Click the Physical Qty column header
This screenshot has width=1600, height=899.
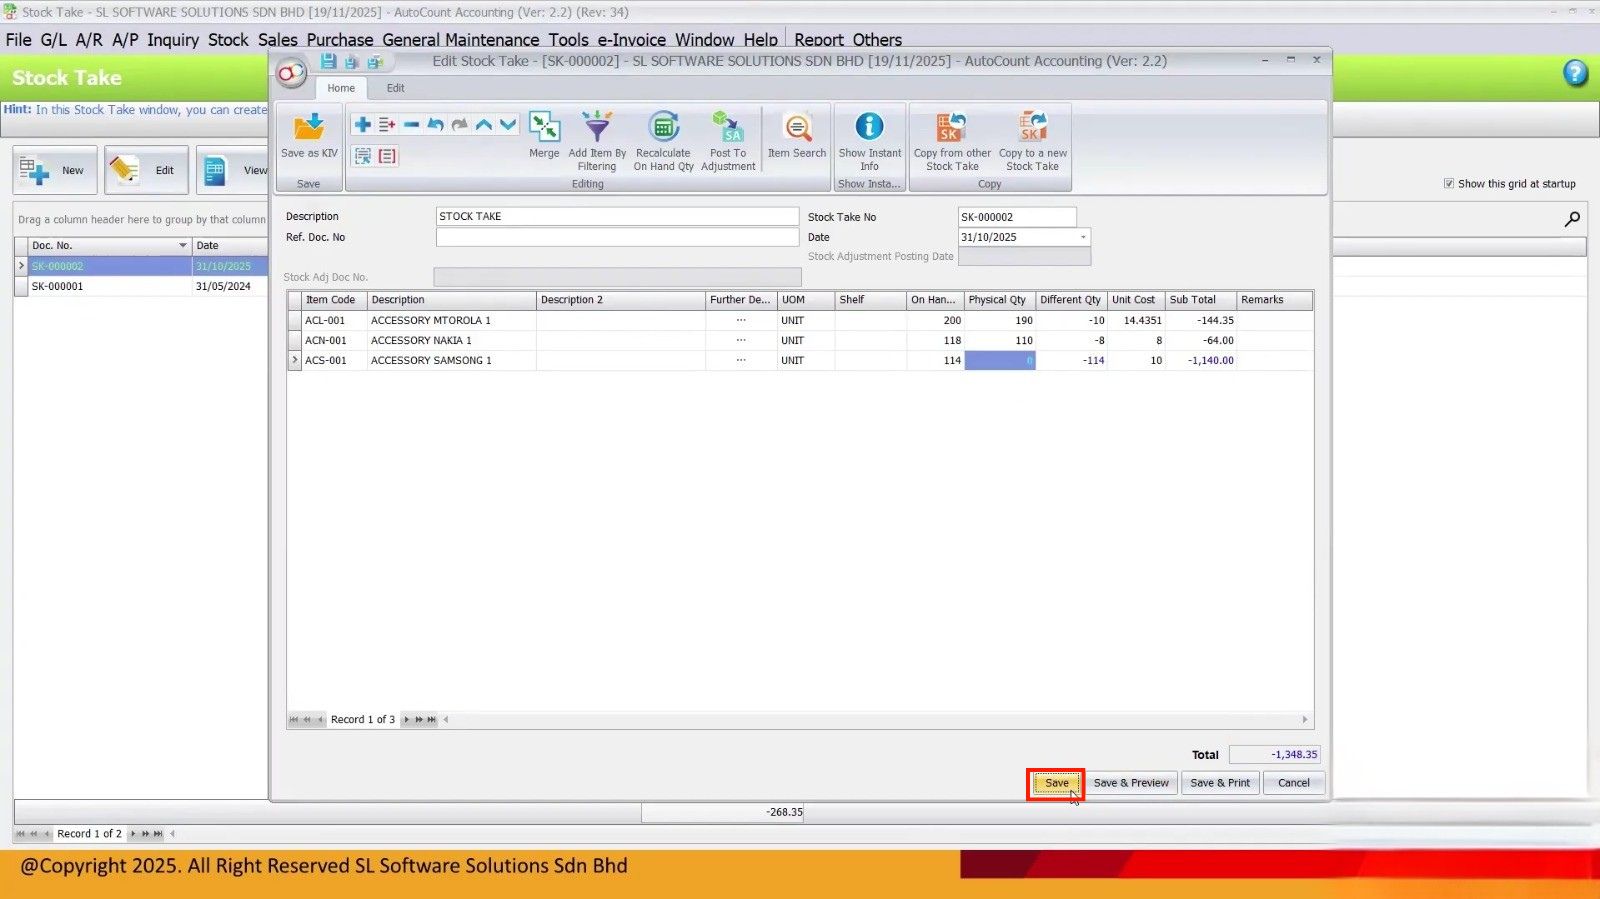tap(997, 300)
